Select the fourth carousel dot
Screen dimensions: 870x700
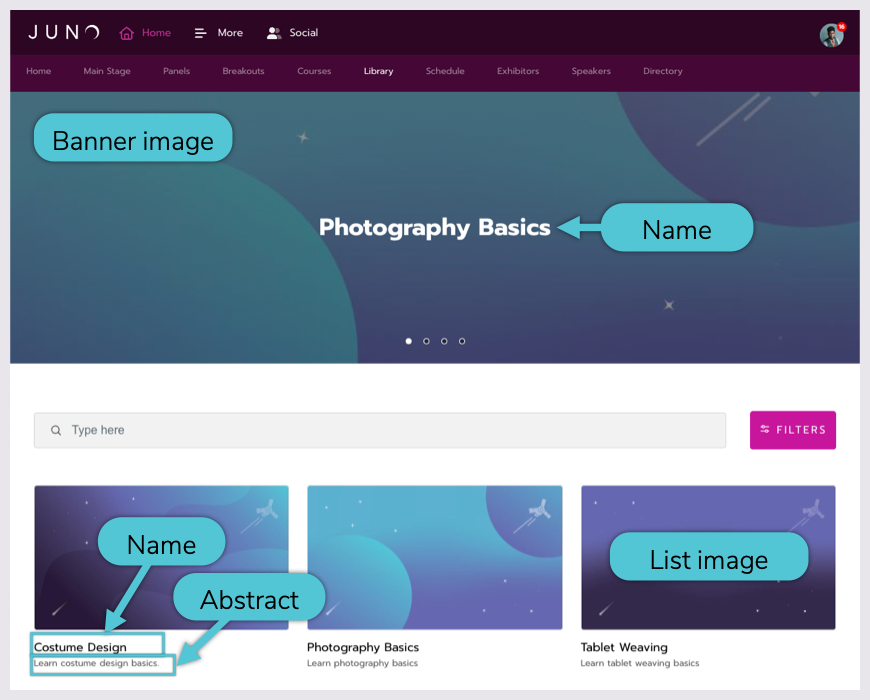click(x=462, y=341)
